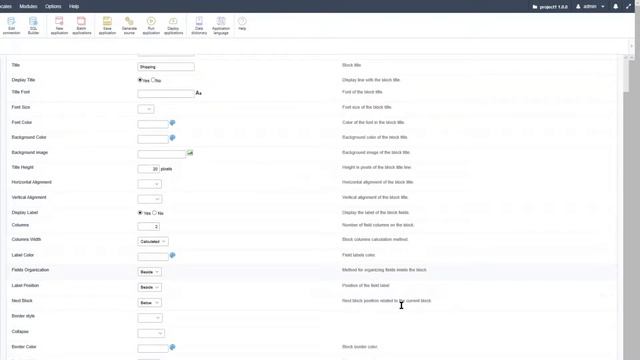Image resolution: width=640 pixels, height=360 pixels.
Task: Open the admin user menu
Action: 590,7
